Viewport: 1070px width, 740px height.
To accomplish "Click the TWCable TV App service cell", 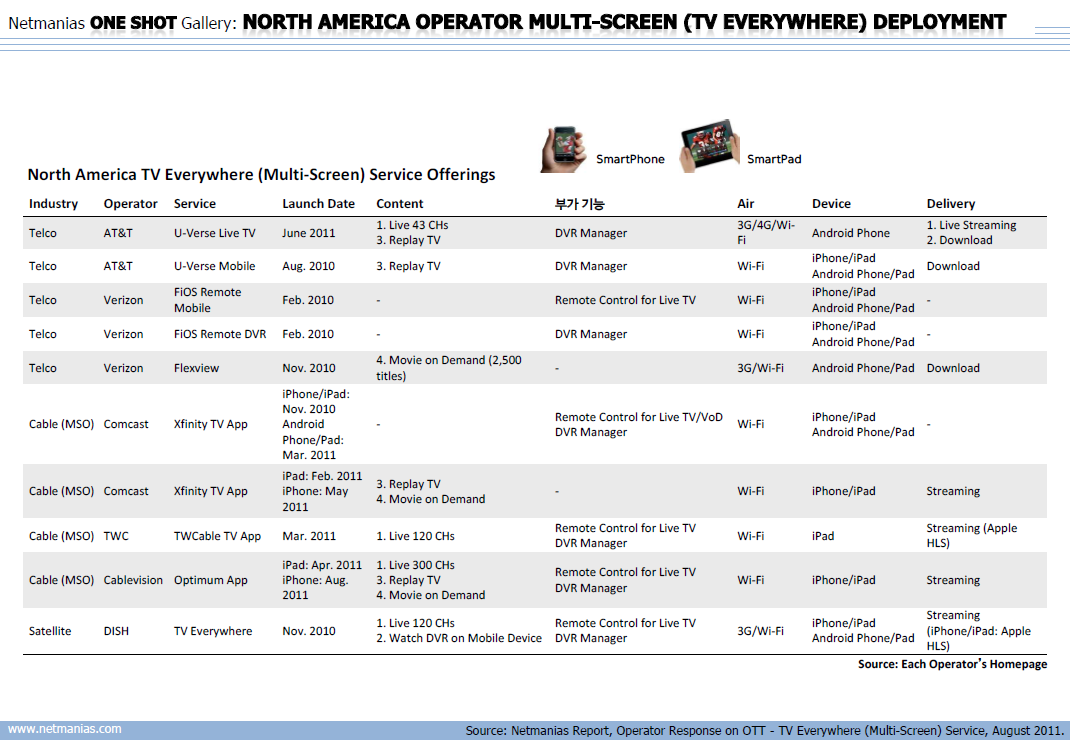I will click(217, 536).
